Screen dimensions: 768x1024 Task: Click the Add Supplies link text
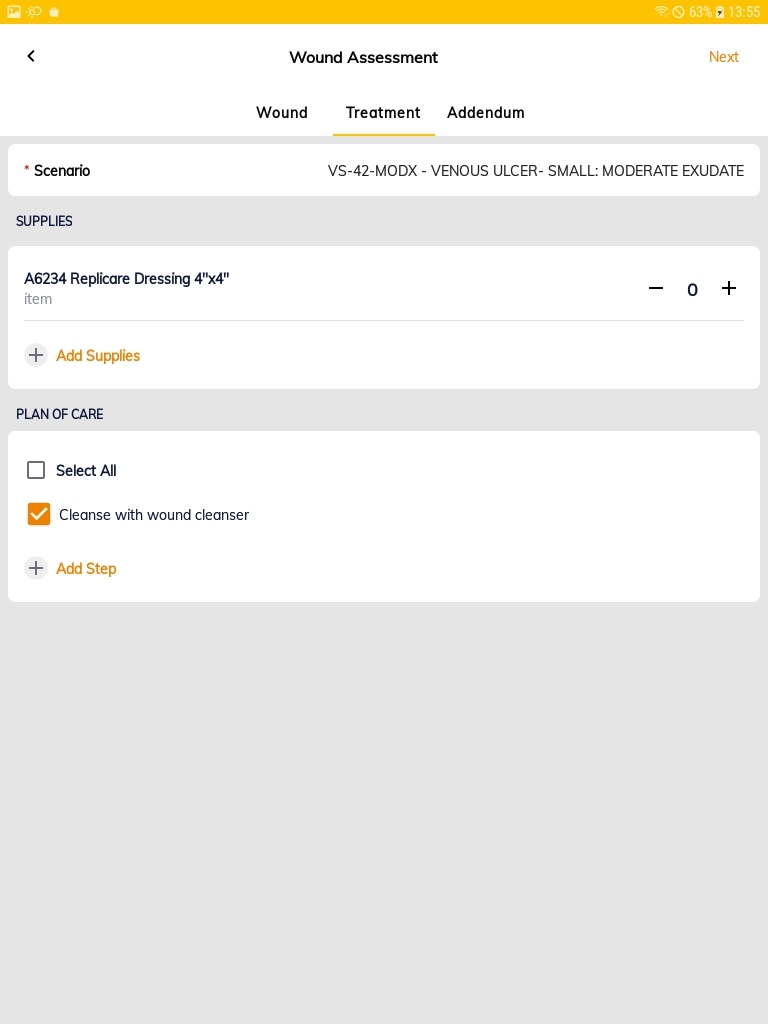click(x=98, y=355)
